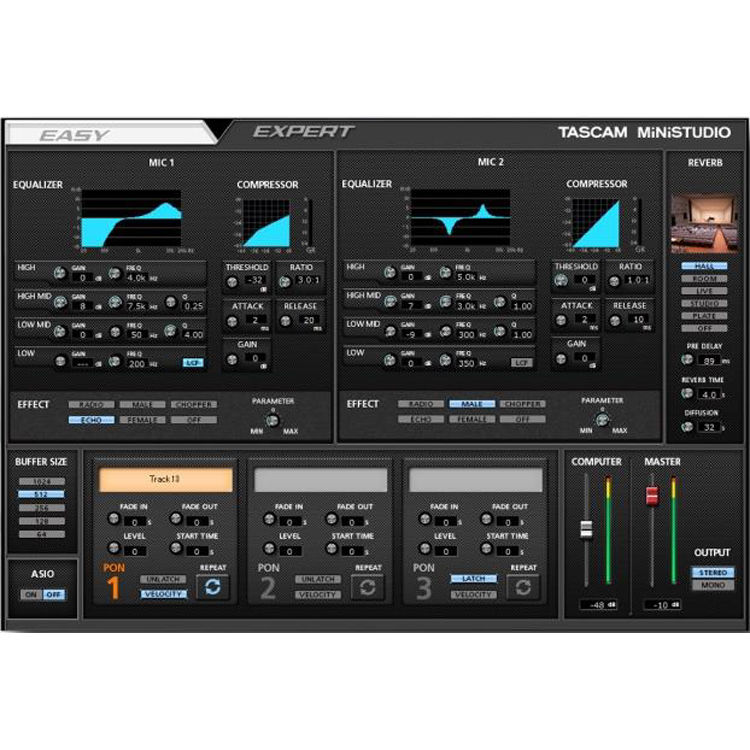Click the MIC 2 HIGH MID frequency knob
Screen dimensions: 750x750
pyautogui.click(x=445, y=301)
